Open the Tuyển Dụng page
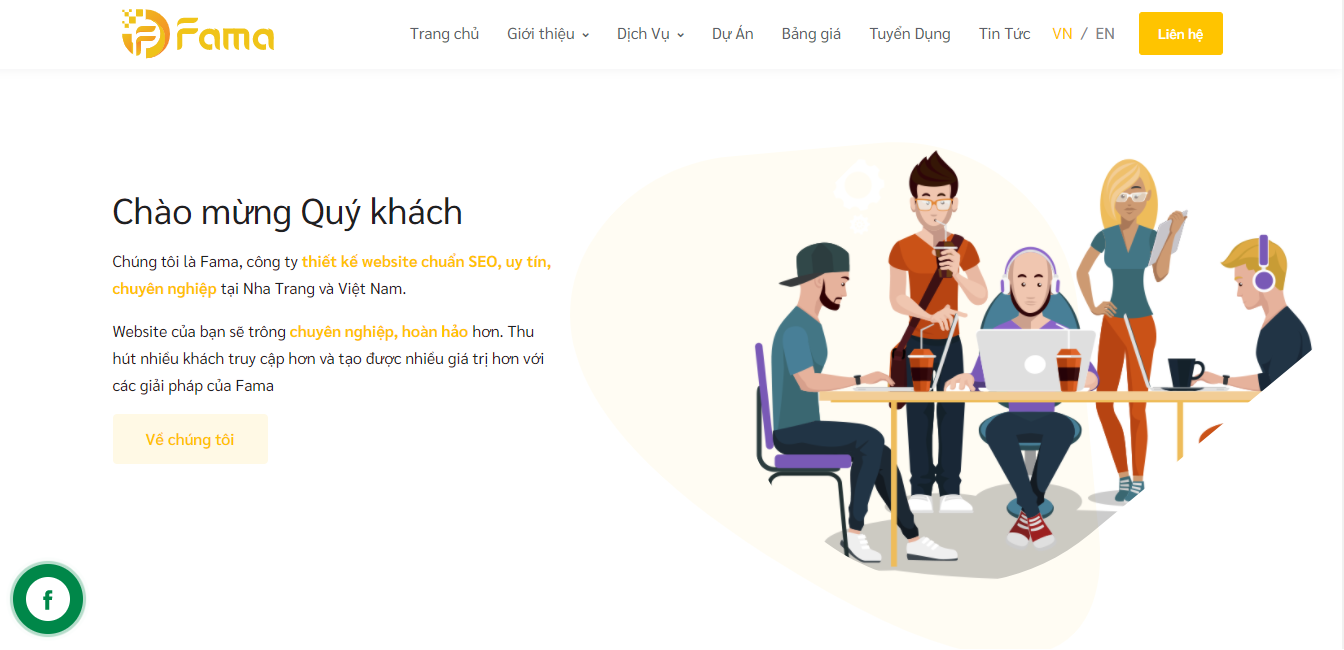The width and height of the screenshot is (1344, 650). click(910, 34)
